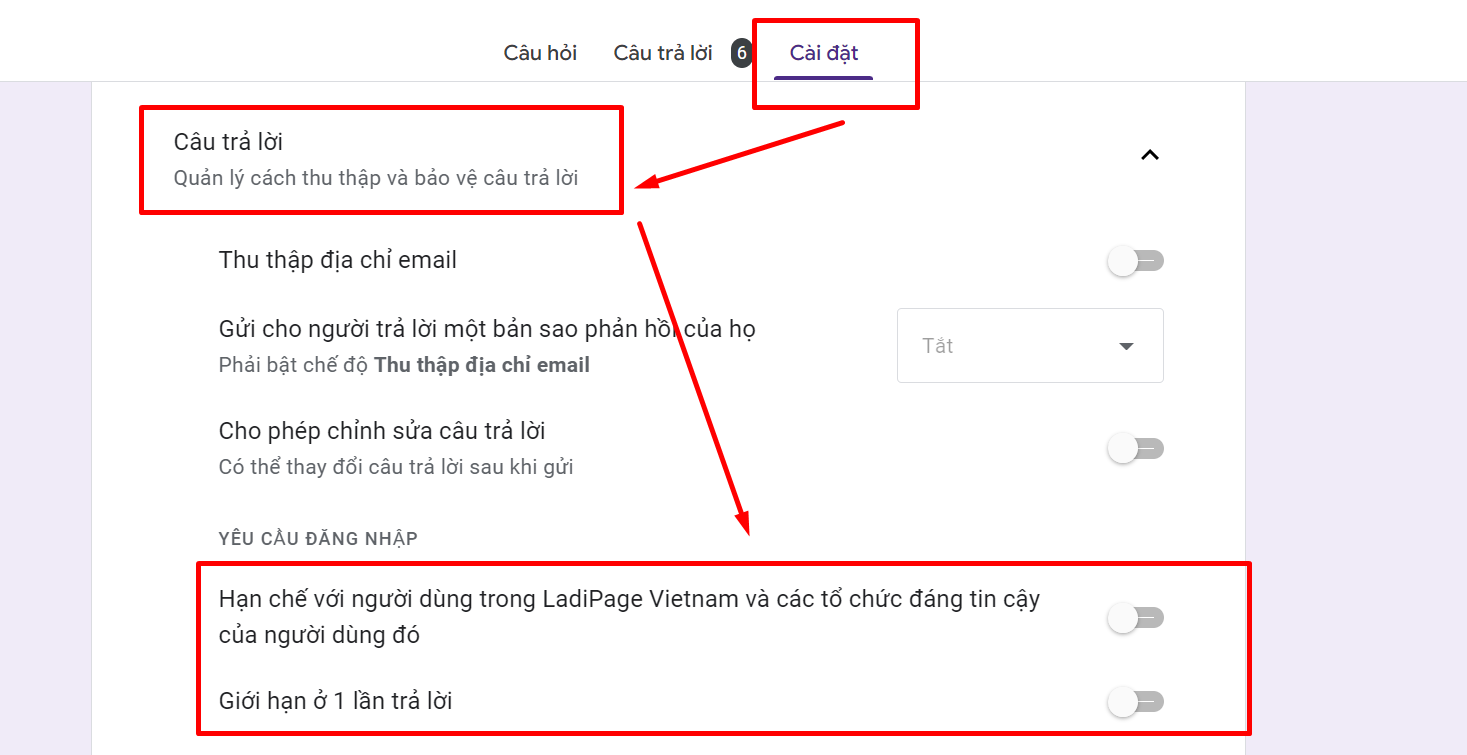Enable Giới hạn ở 1 lần trả lời switch

pyautogui.click(x=1135, y=702)
